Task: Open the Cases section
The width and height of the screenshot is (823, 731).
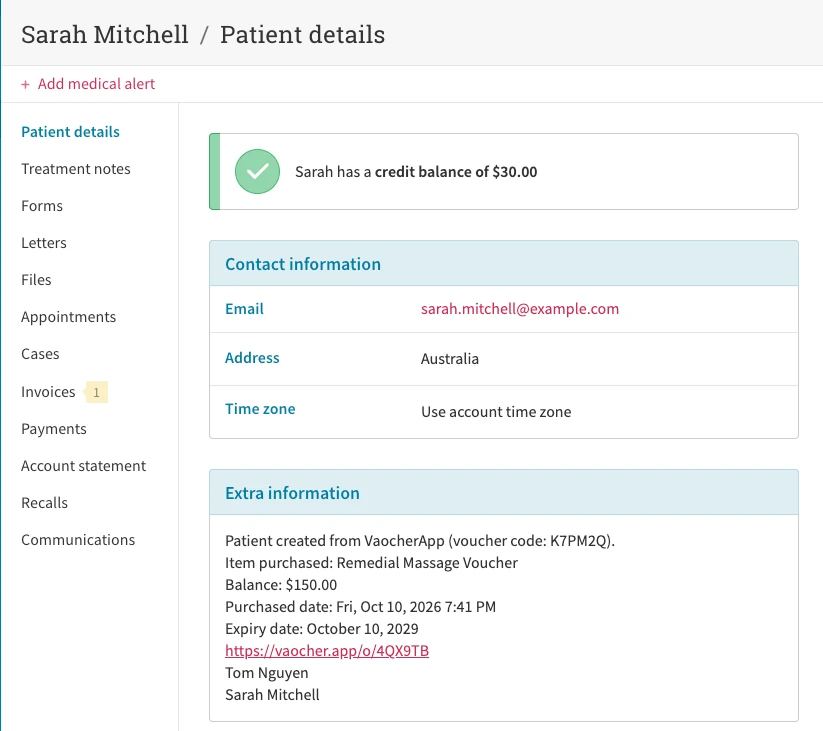Action: 40,354
